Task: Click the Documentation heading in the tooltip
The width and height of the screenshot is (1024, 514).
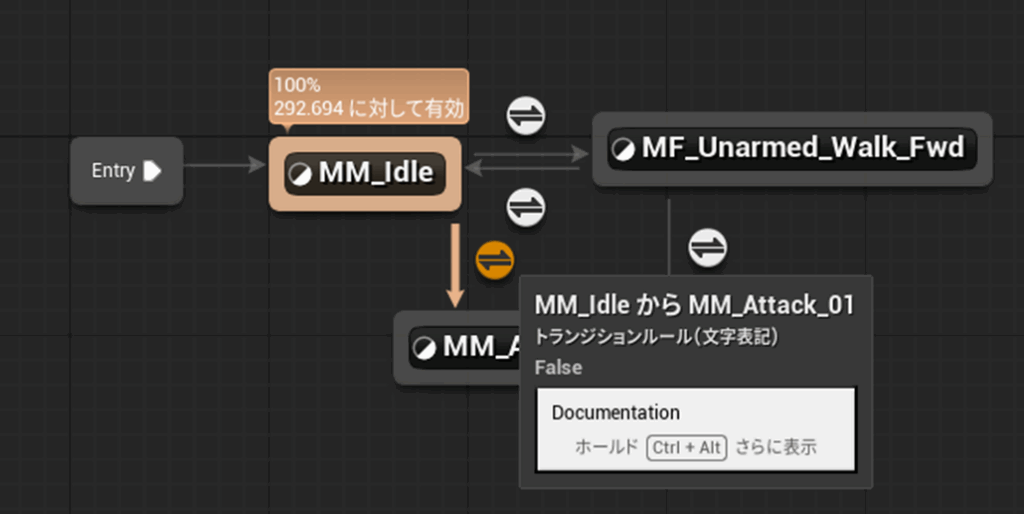Action: pos(616,412)
